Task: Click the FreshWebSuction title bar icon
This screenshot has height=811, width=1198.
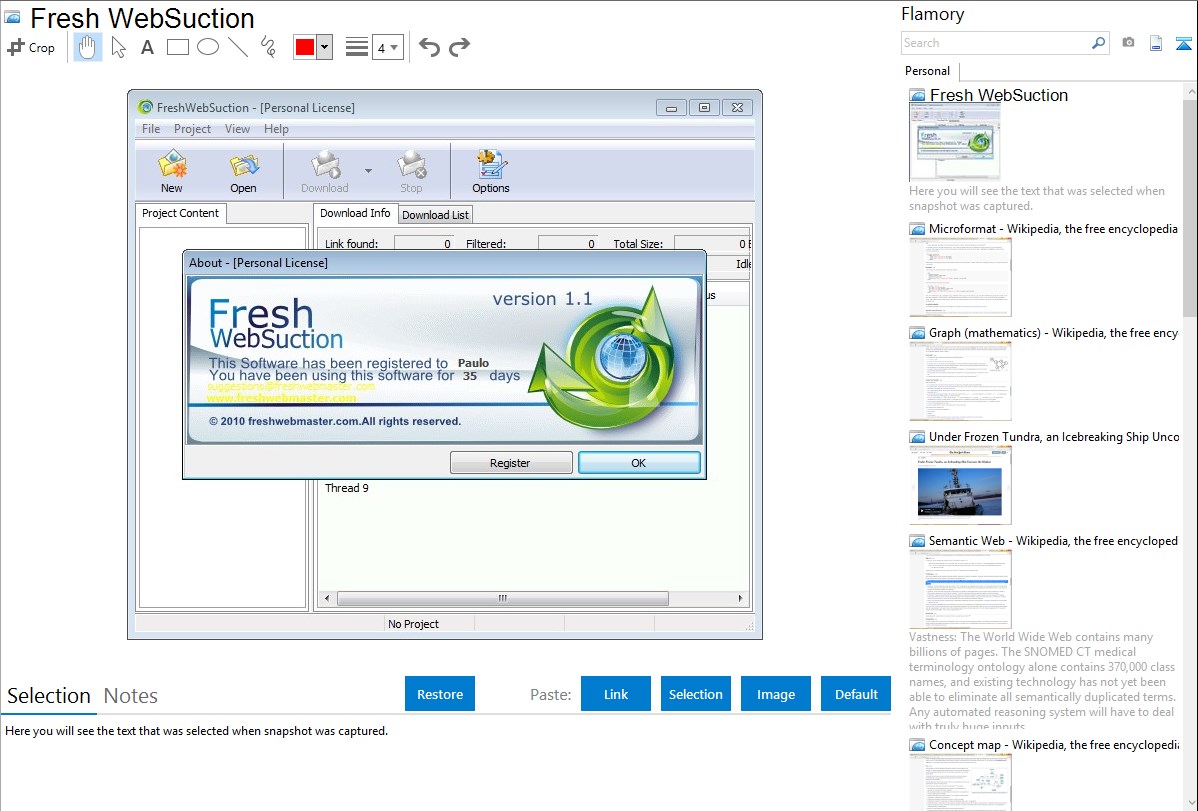Action: 145,107
